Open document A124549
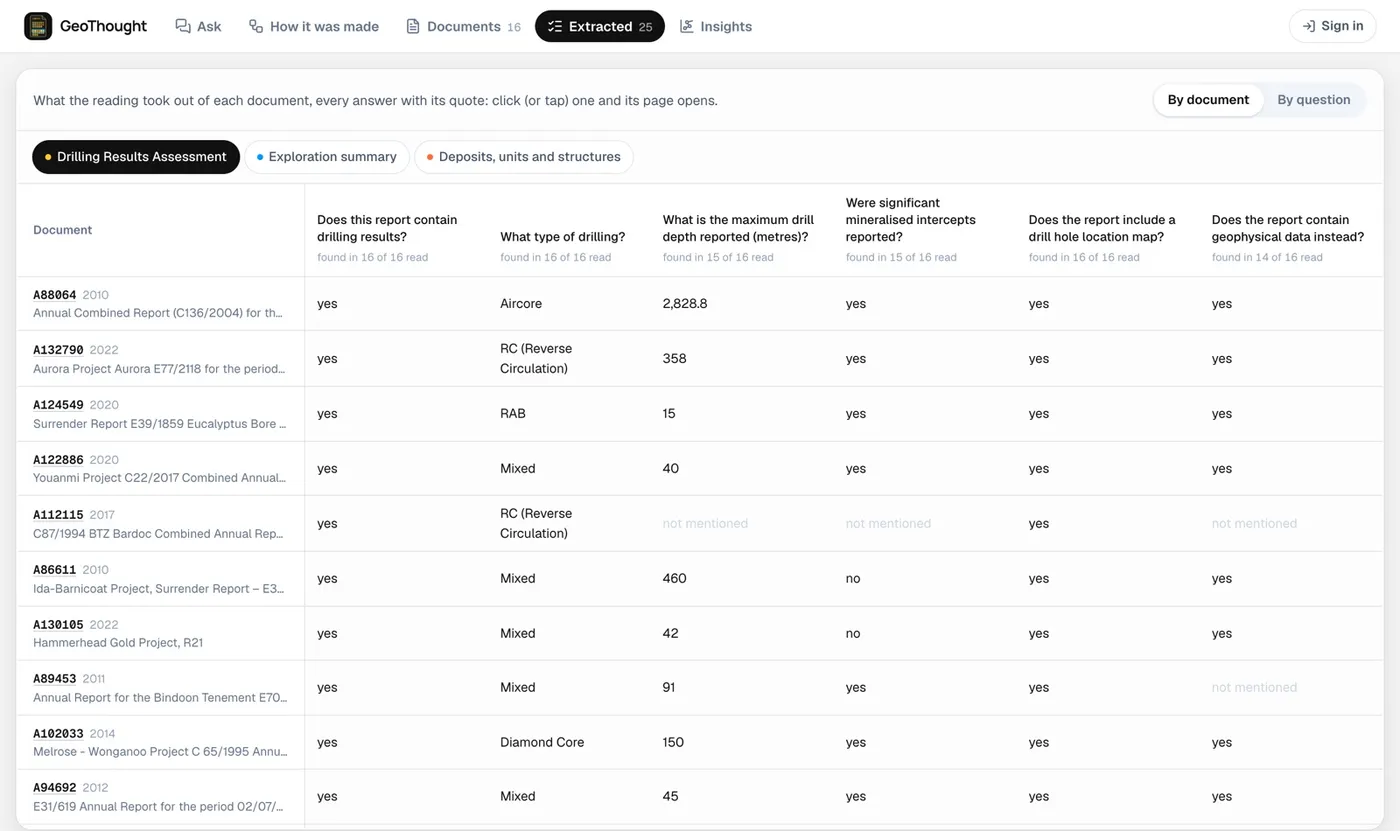1400x831 pixels. [58, 405]
